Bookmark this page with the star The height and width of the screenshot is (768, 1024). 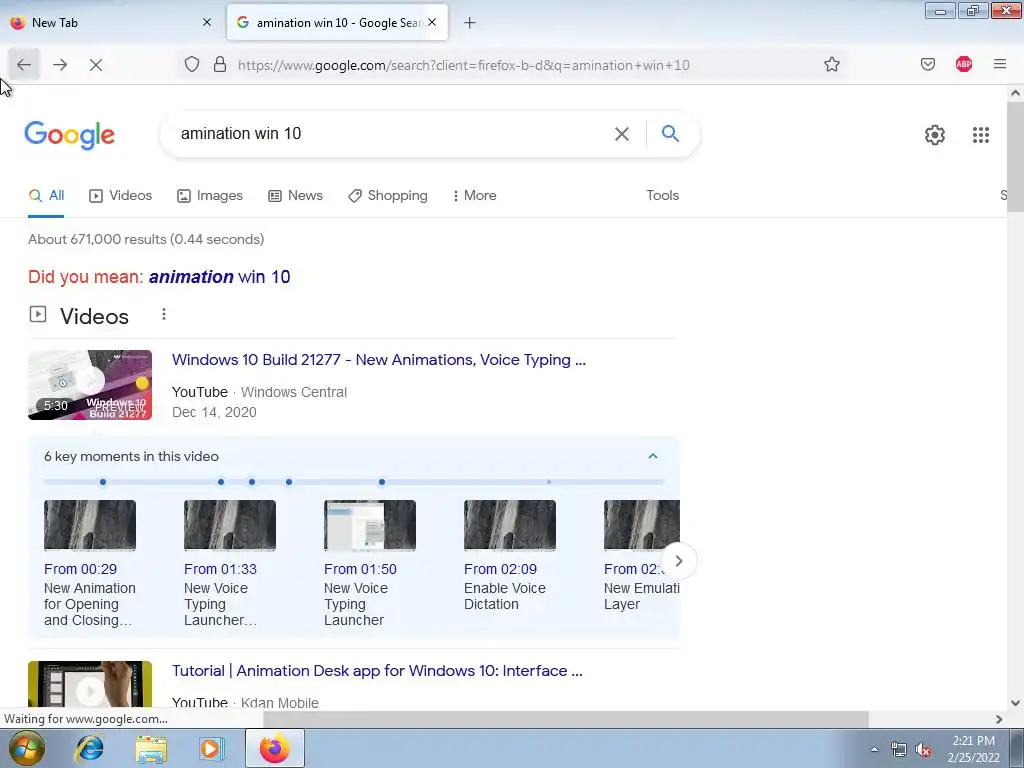coord(831,64)
